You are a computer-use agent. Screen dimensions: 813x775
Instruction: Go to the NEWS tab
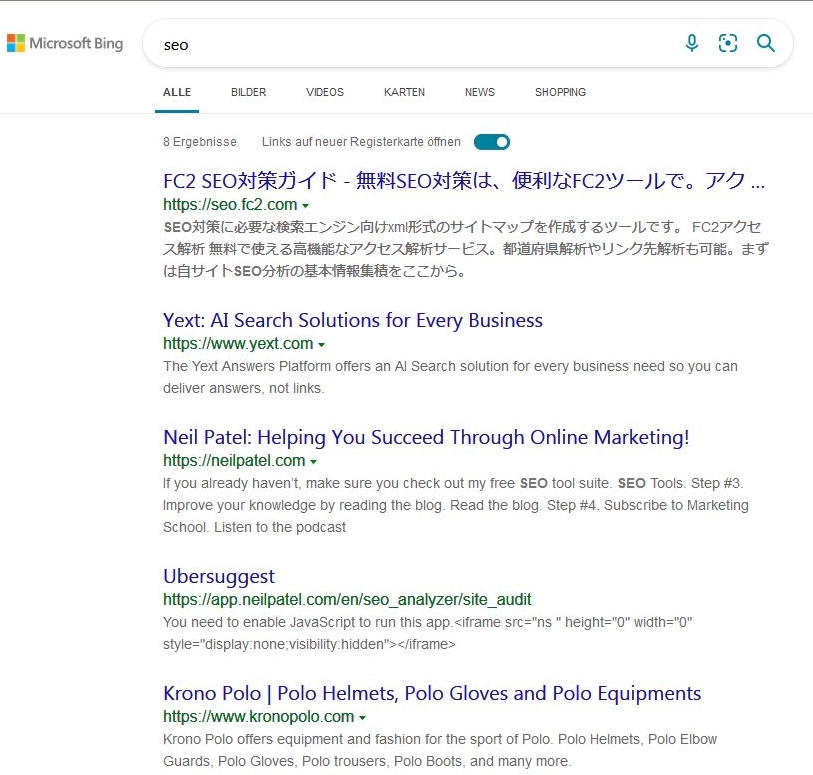[480, 92]
